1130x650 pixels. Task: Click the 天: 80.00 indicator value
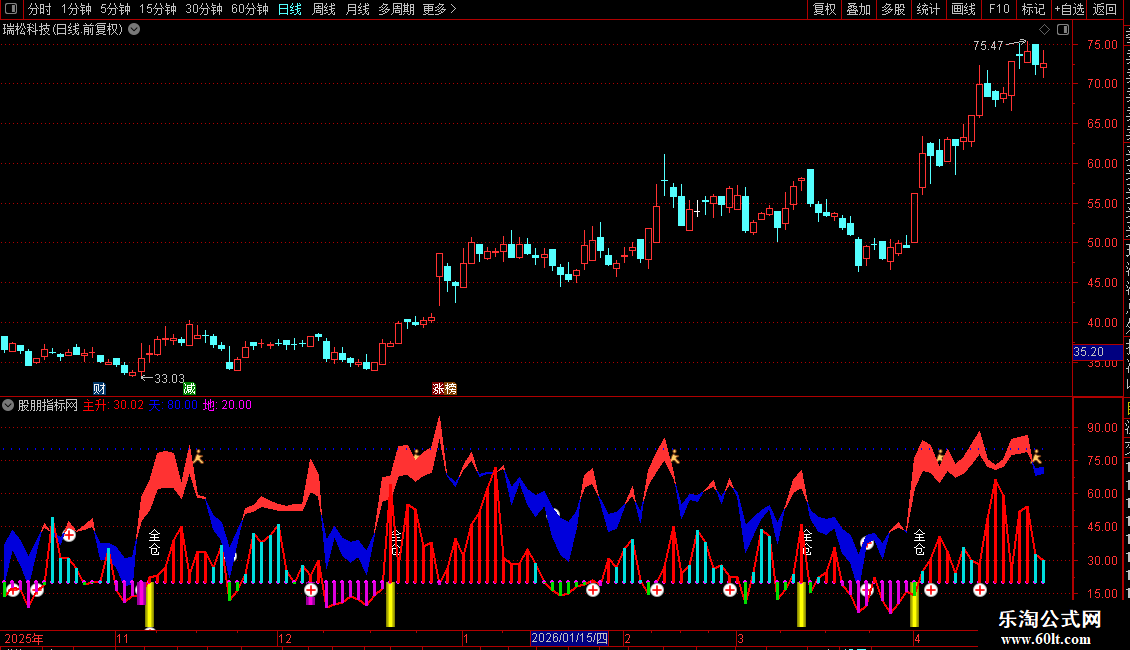pyautogui.click(x=173, y=405)
